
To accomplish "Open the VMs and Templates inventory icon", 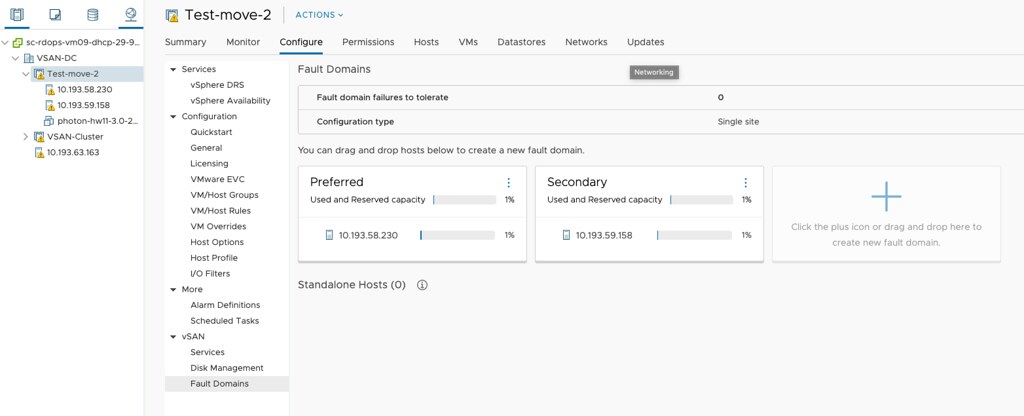I will pos(55,15).
